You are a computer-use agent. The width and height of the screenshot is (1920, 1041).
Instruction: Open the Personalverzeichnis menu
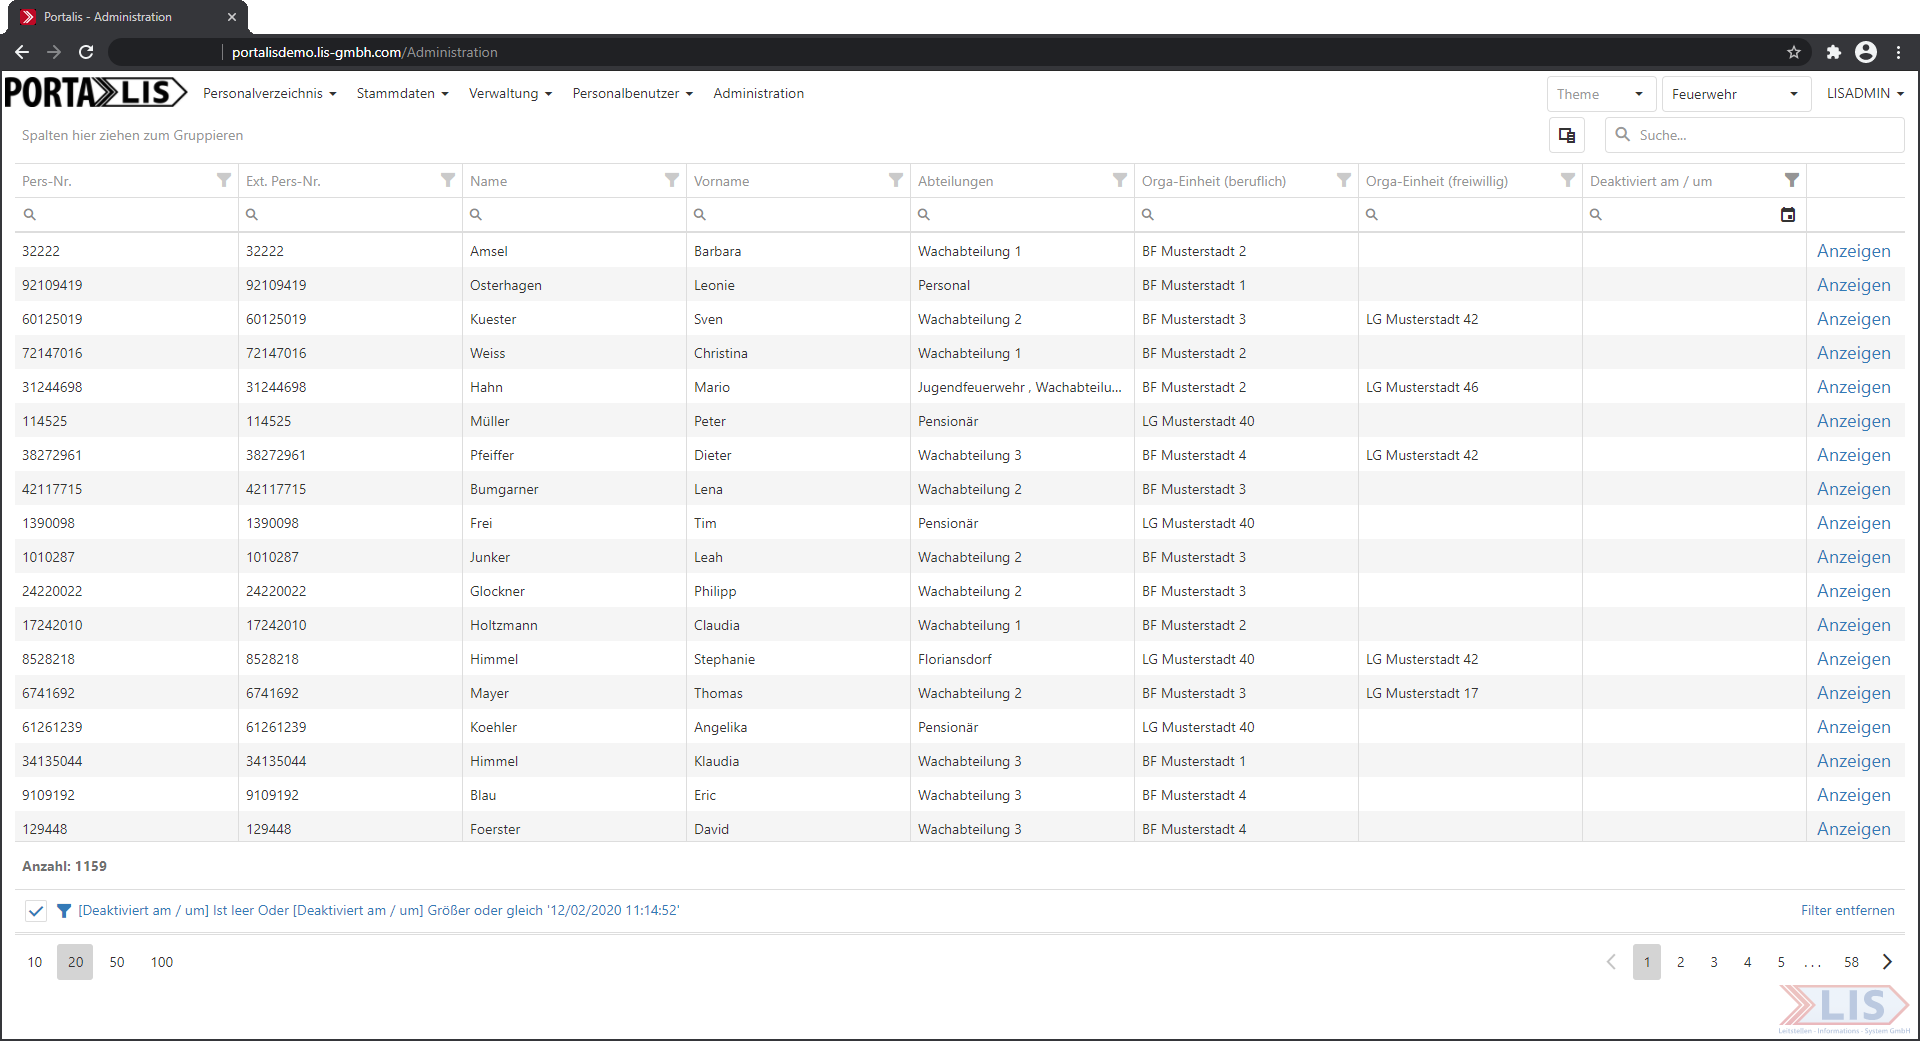[x=269, y=93]
